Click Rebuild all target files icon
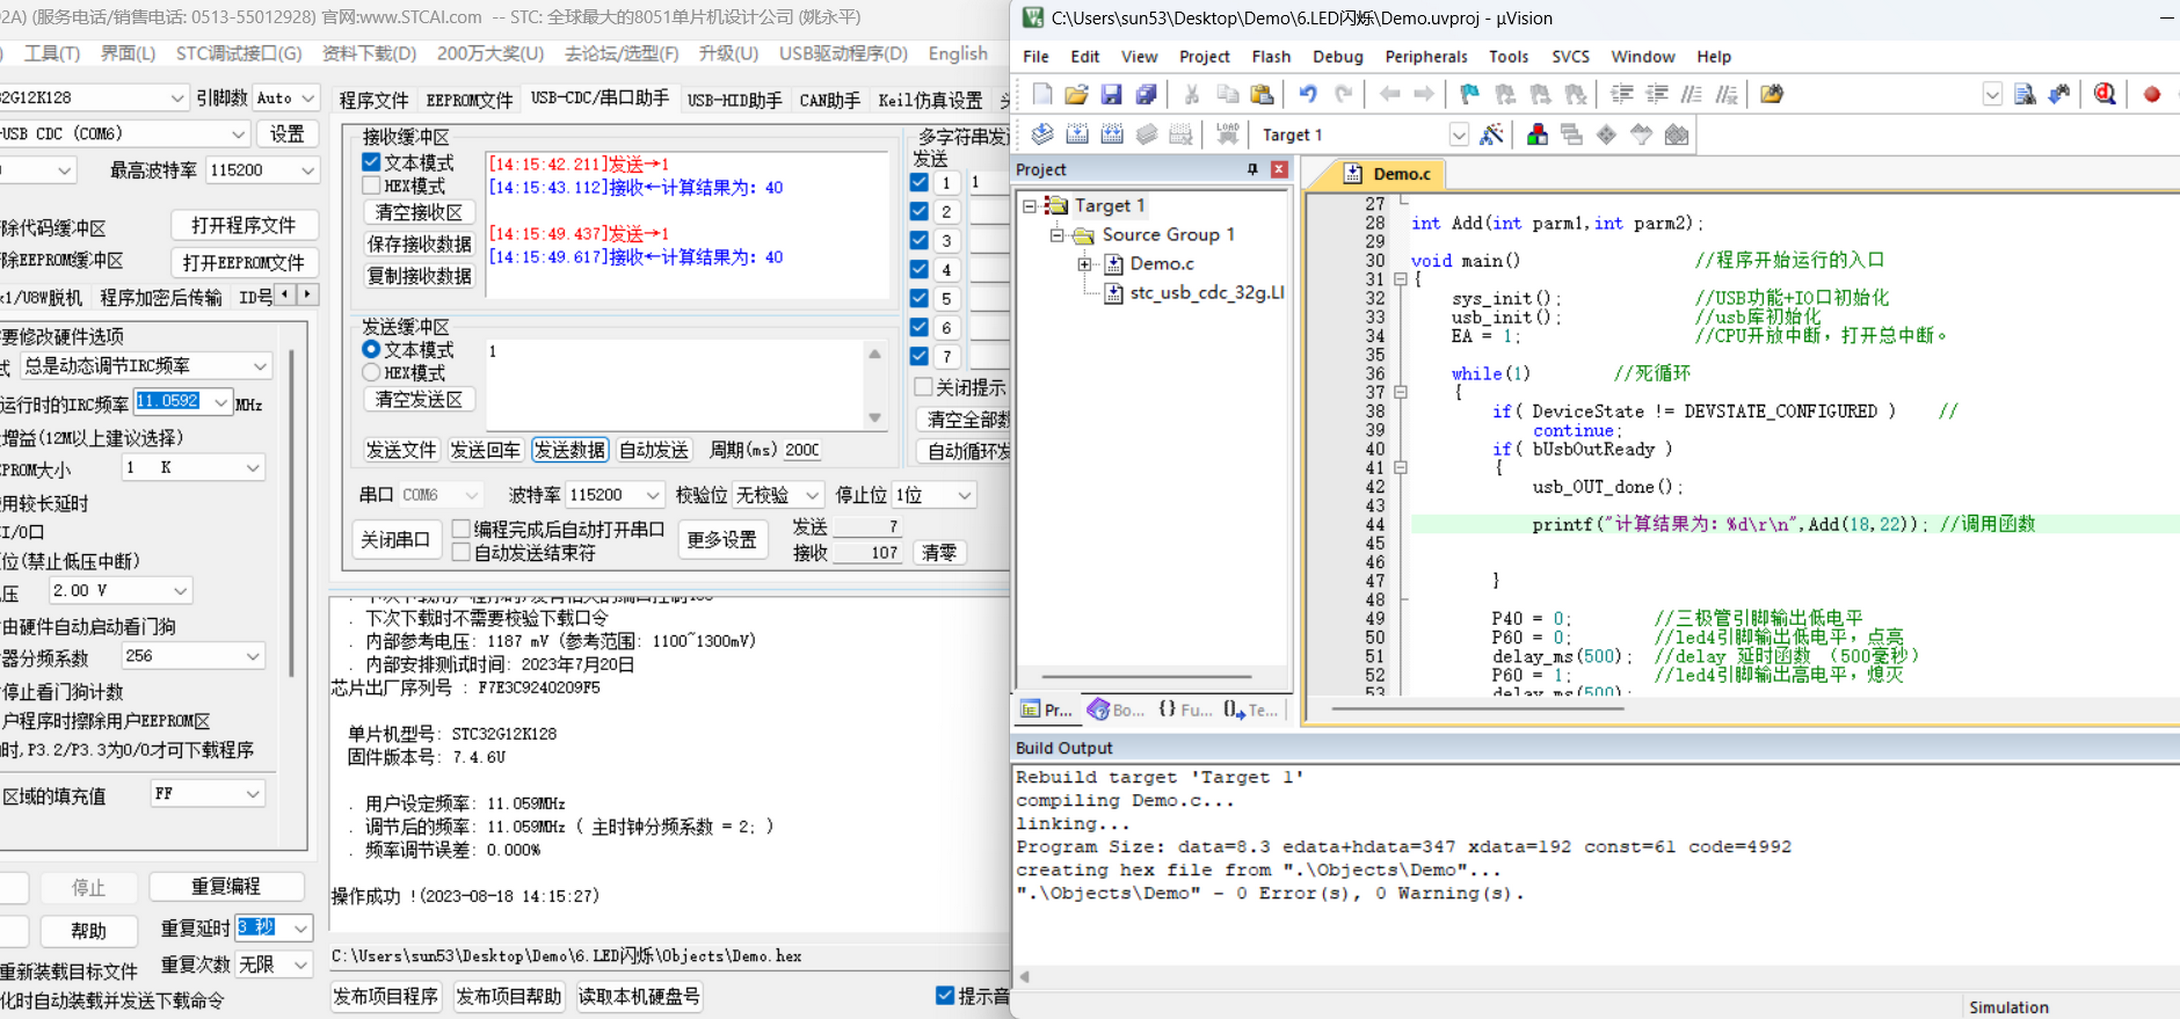Viewport: 2180px width, 1019px height. pyautogui.click(x=1112, y=134)
